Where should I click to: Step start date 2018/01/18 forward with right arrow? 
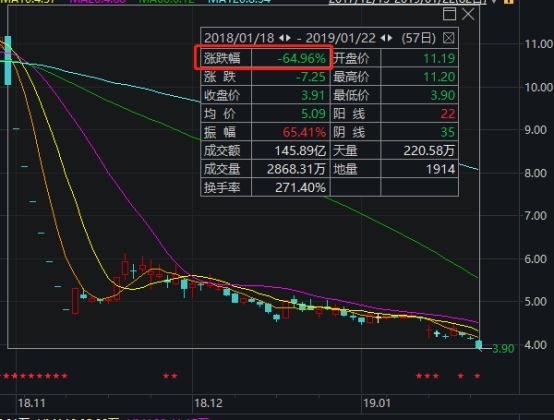(288, 38)
